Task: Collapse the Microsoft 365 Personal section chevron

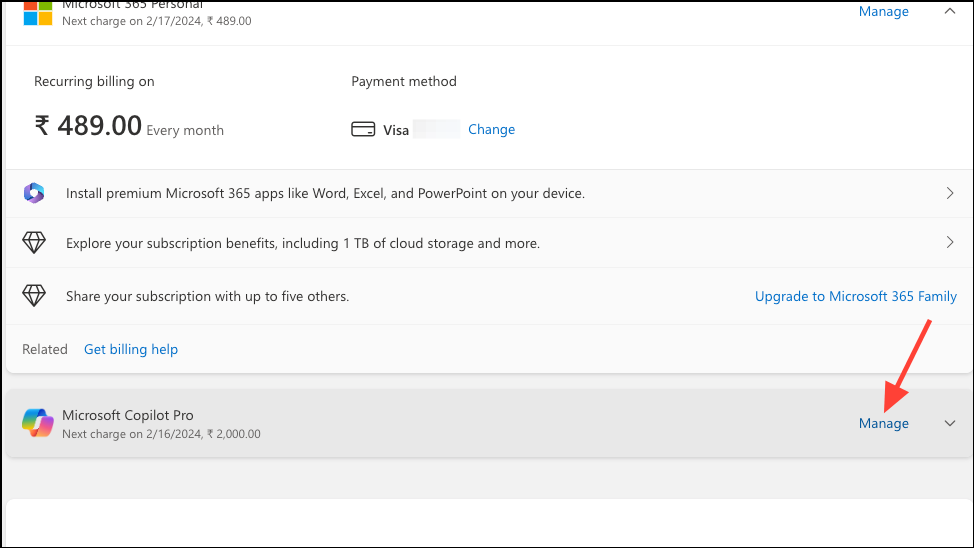Action: point(950,11)
